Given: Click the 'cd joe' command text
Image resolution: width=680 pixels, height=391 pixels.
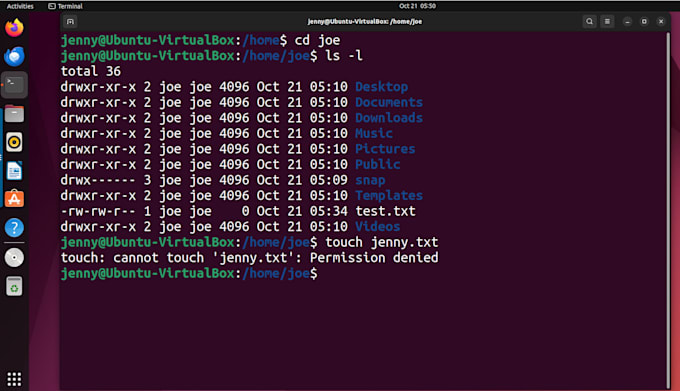Looking at the screenshot, I should 317,40.
